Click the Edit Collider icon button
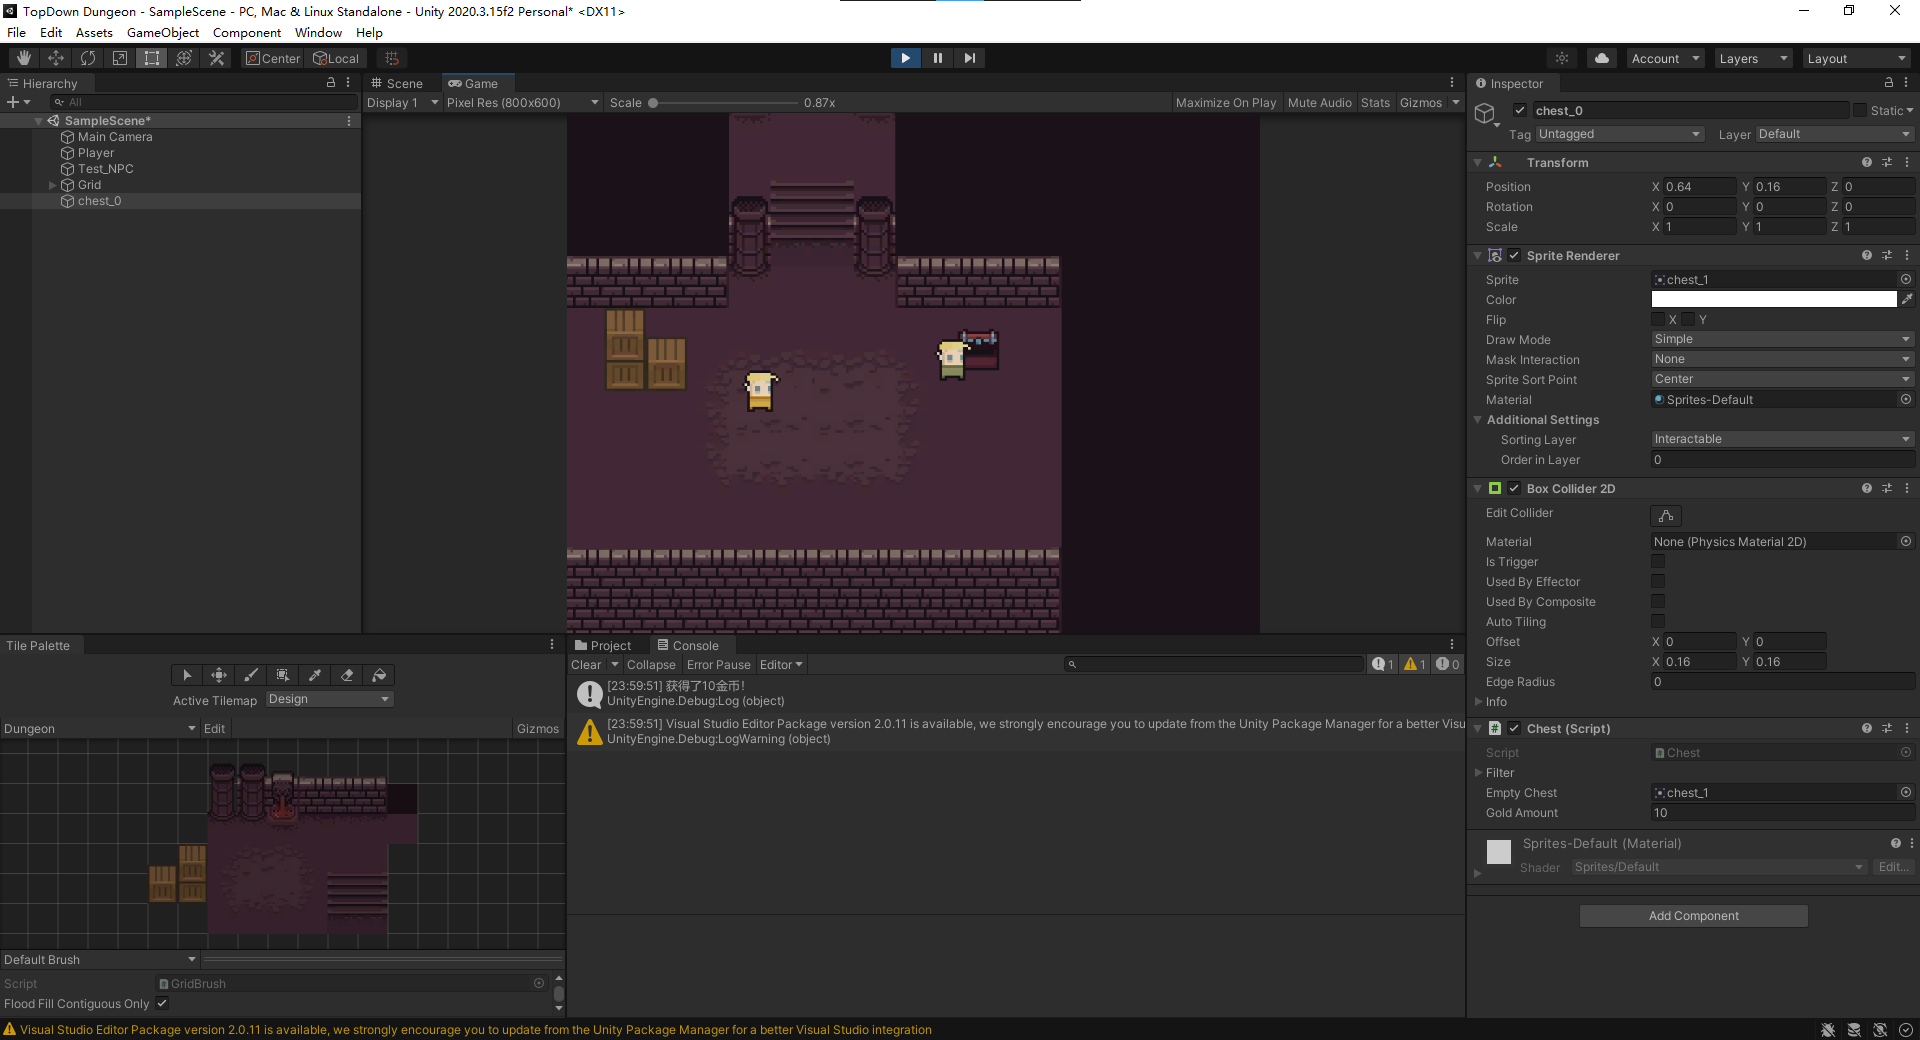Screen dimensions: 1920x1040 point(1665,515)
